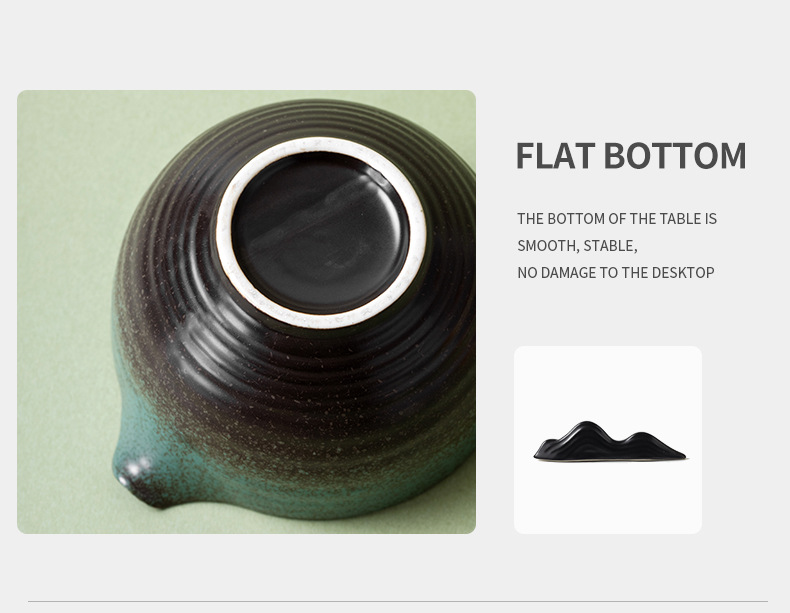
Task: Click the taller left peak of mountain piece
Action: point(587,428)
